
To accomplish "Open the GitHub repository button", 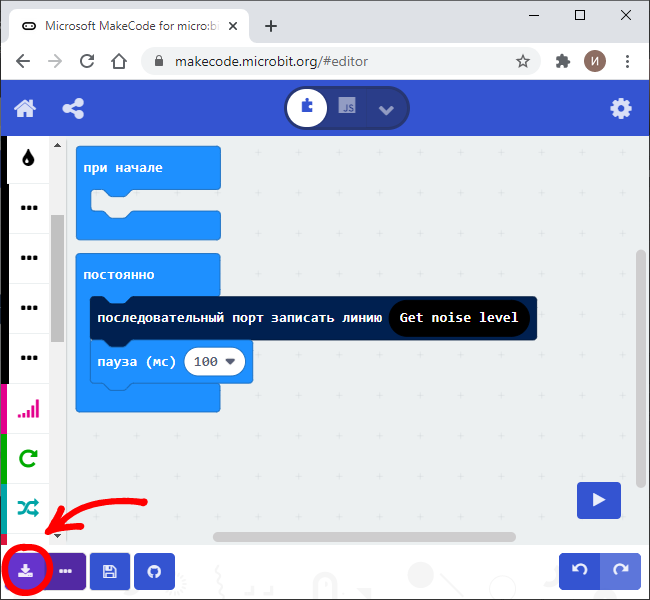I will pyautogui.click(x=154, y=571).
